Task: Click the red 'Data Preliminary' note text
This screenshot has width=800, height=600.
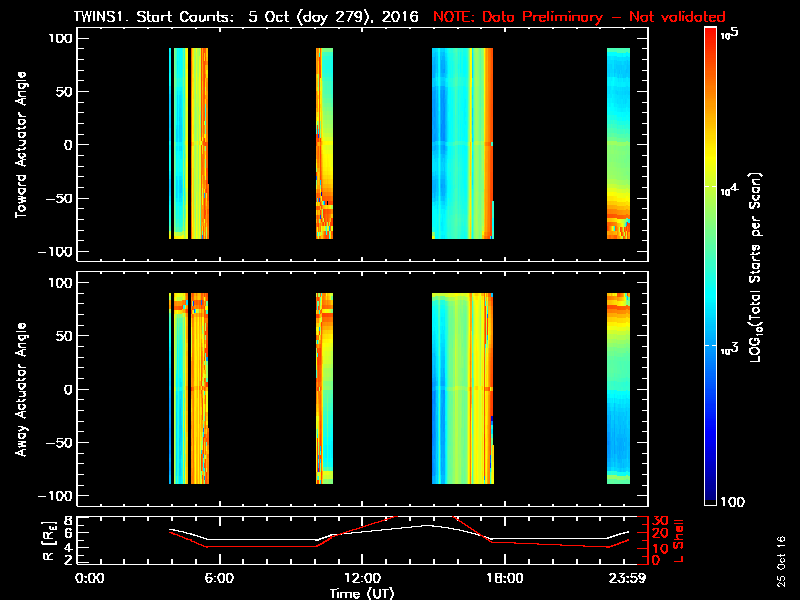Action: pyautogui.click(x=579, y=17)
